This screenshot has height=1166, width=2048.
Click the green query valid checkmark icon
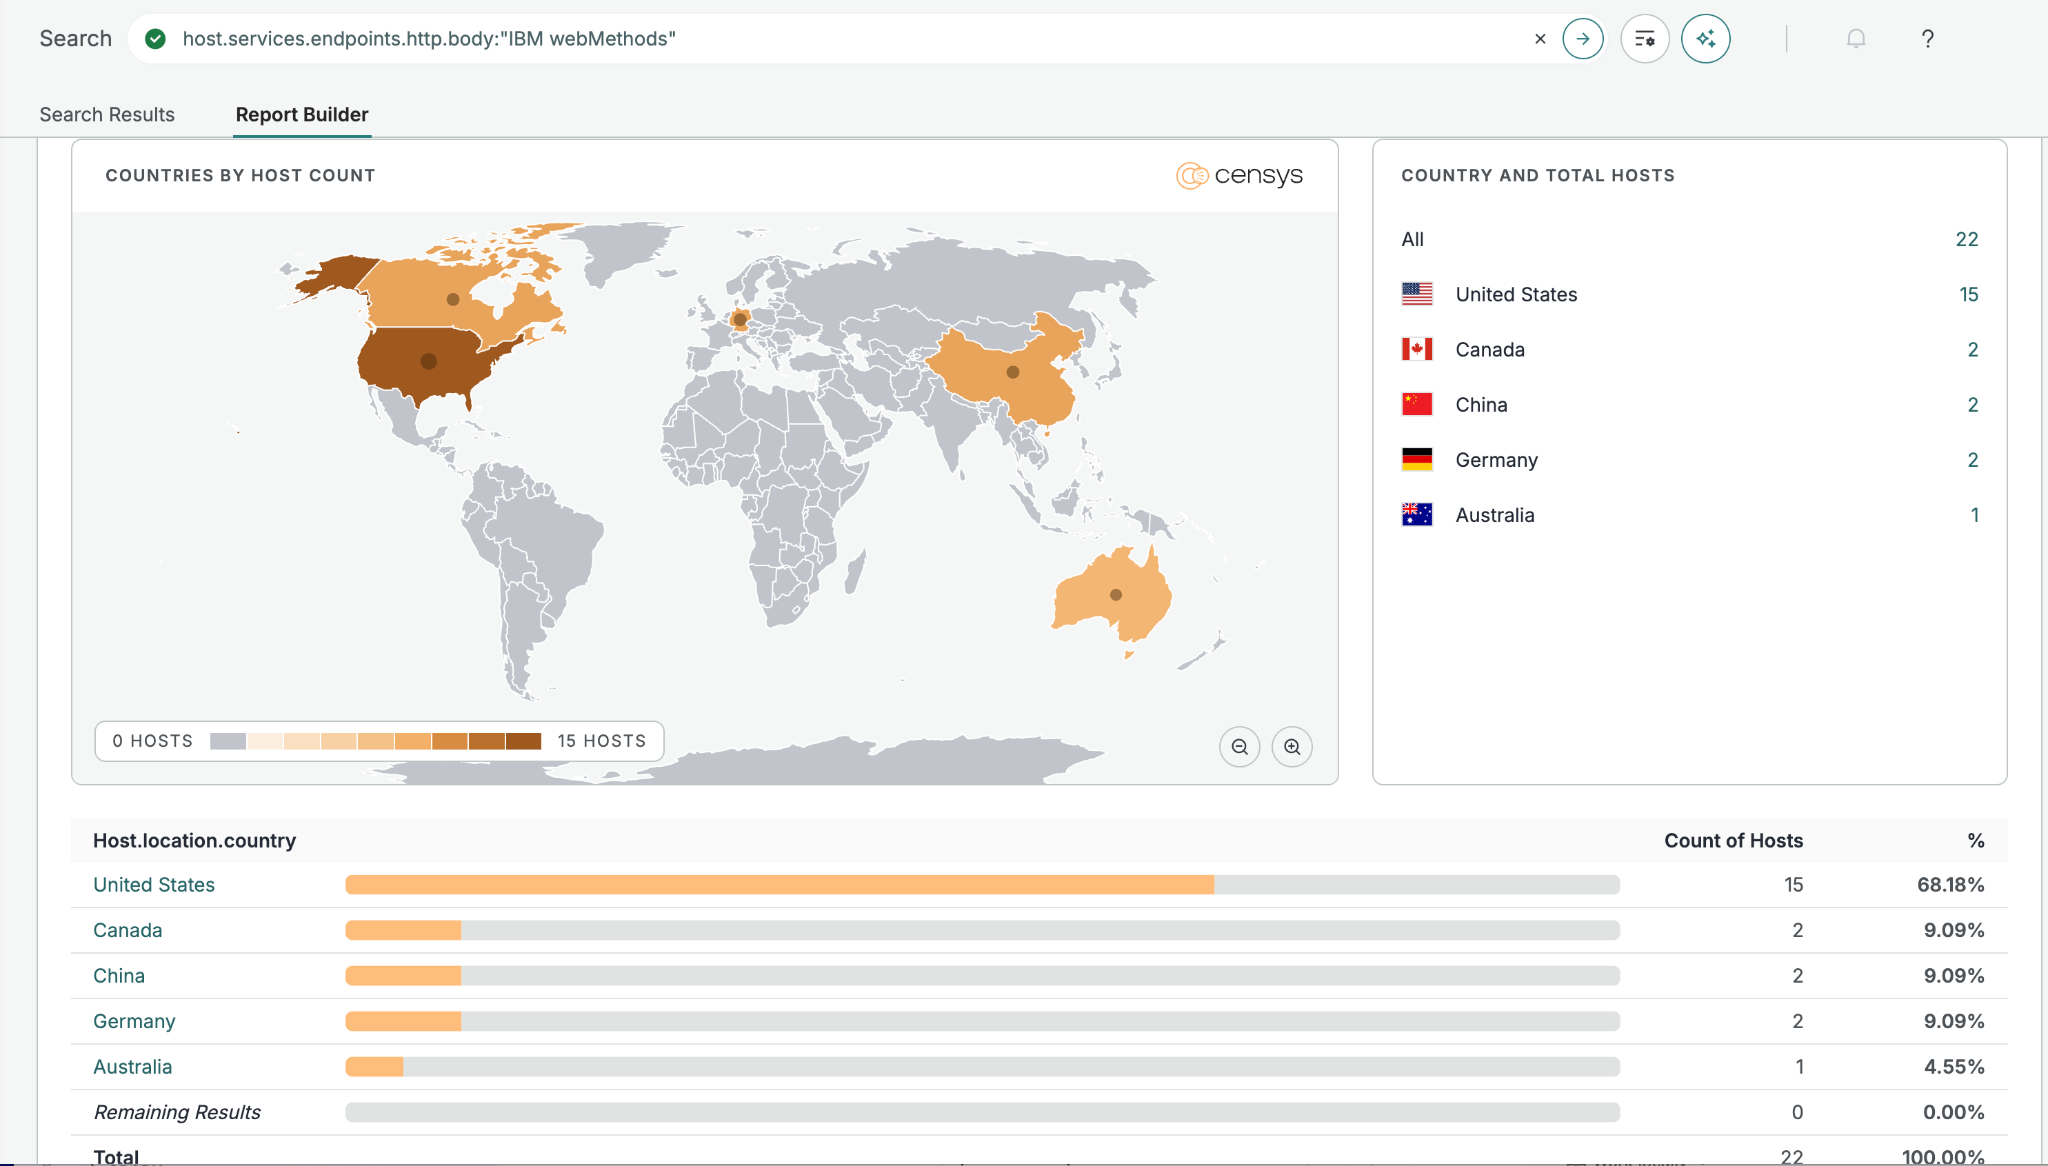(155, 39)
